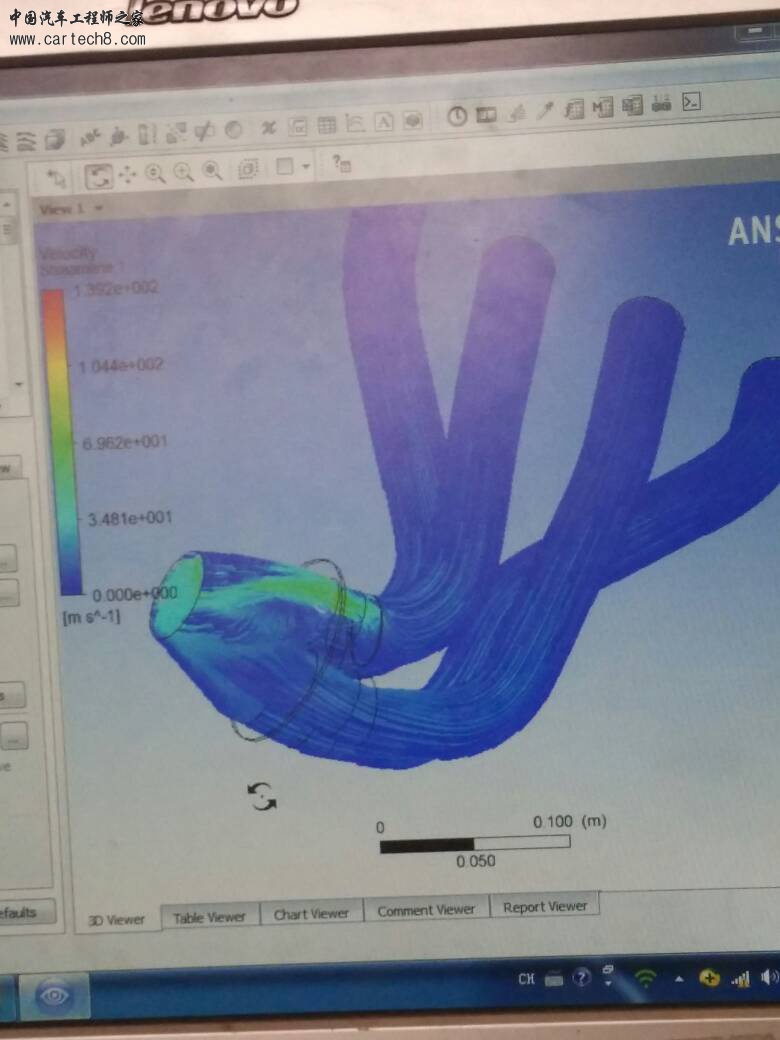Show hidden tray icons arrow
The height and width of the screenshot is (1040, 780).
(x=679, y=978)
